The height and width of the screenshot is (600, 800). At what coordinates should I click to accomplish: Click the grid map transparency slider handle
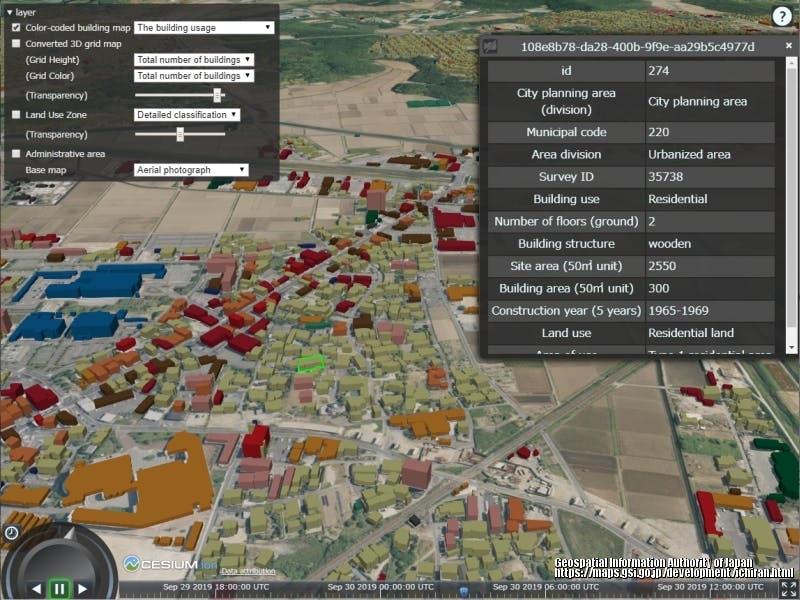[x=217, y=95]
